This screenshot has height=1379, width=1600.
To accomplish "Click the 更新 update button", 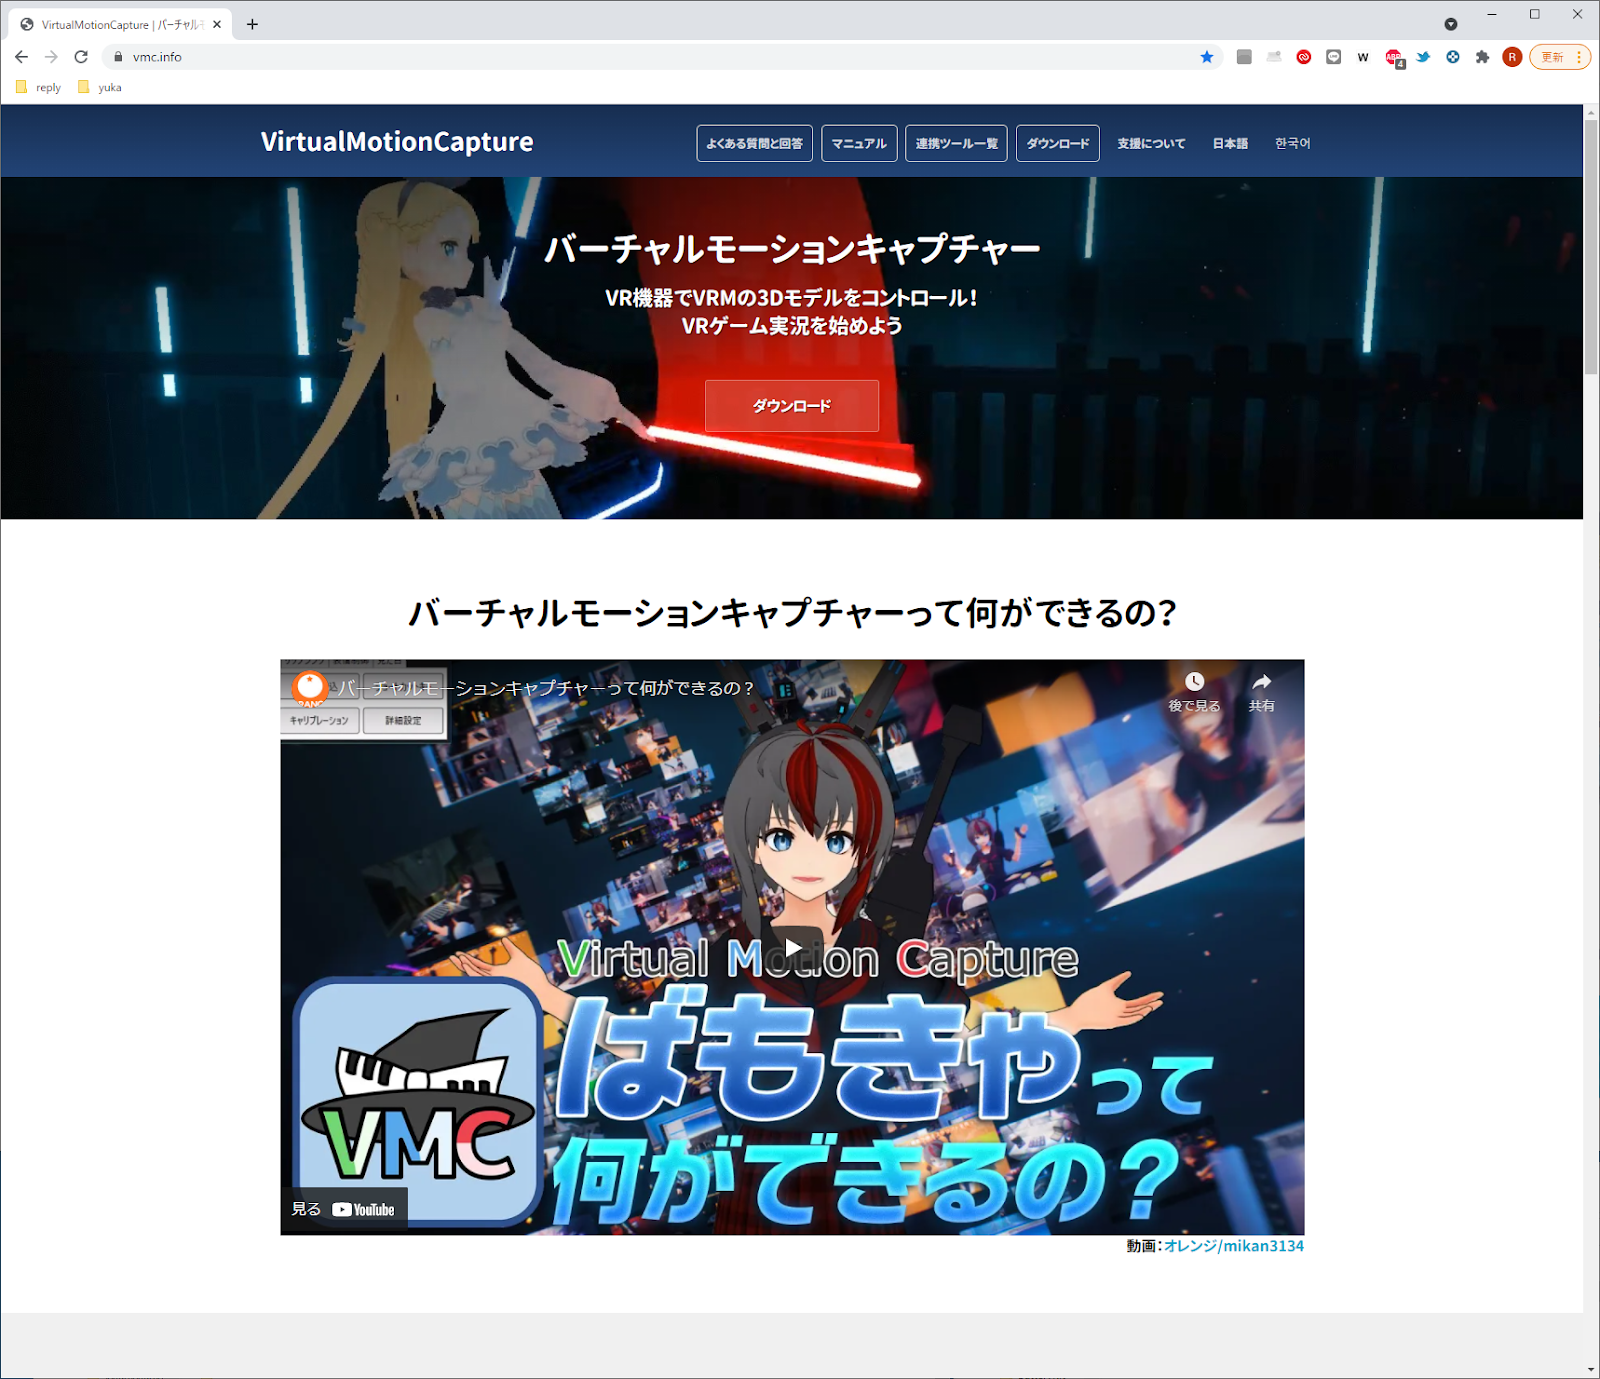I will click(1552, 57).
